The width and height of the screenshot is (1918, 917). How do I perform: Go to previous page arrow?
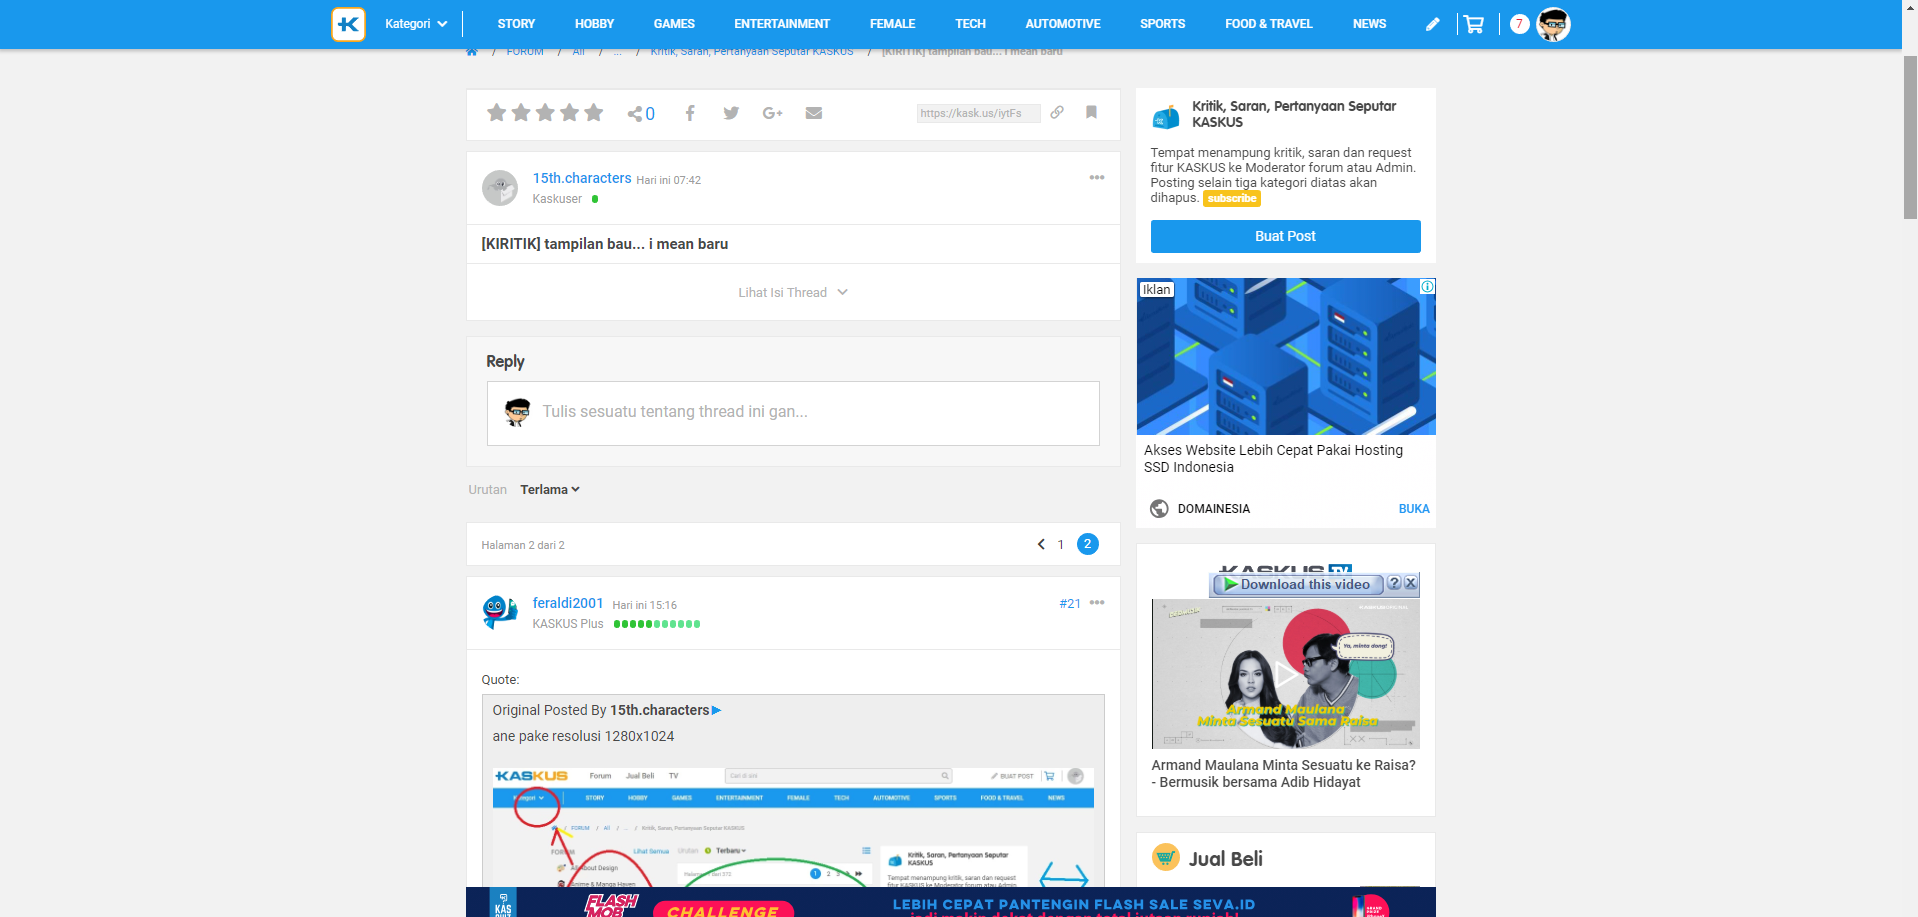coord(1041,544)
